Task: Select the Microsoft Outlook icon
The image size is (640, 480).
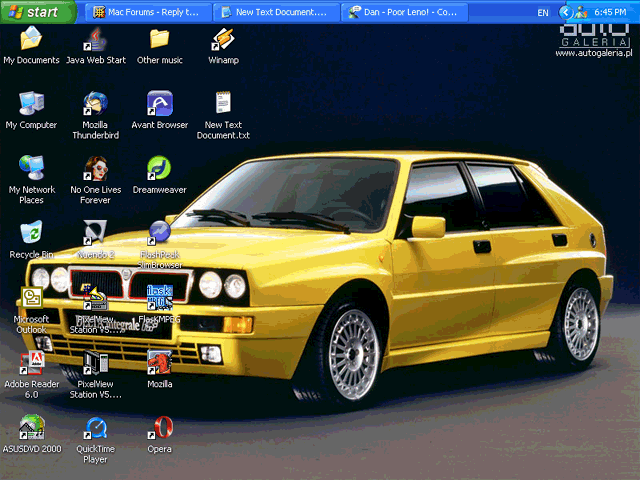Action: (x=31, y=297)
